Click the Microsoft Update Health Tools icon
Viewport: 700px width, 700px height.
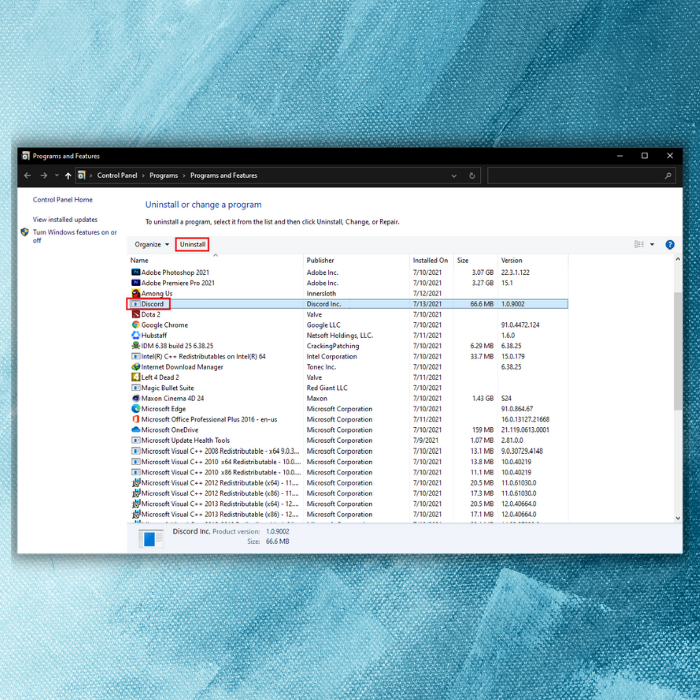click(136, 440)
